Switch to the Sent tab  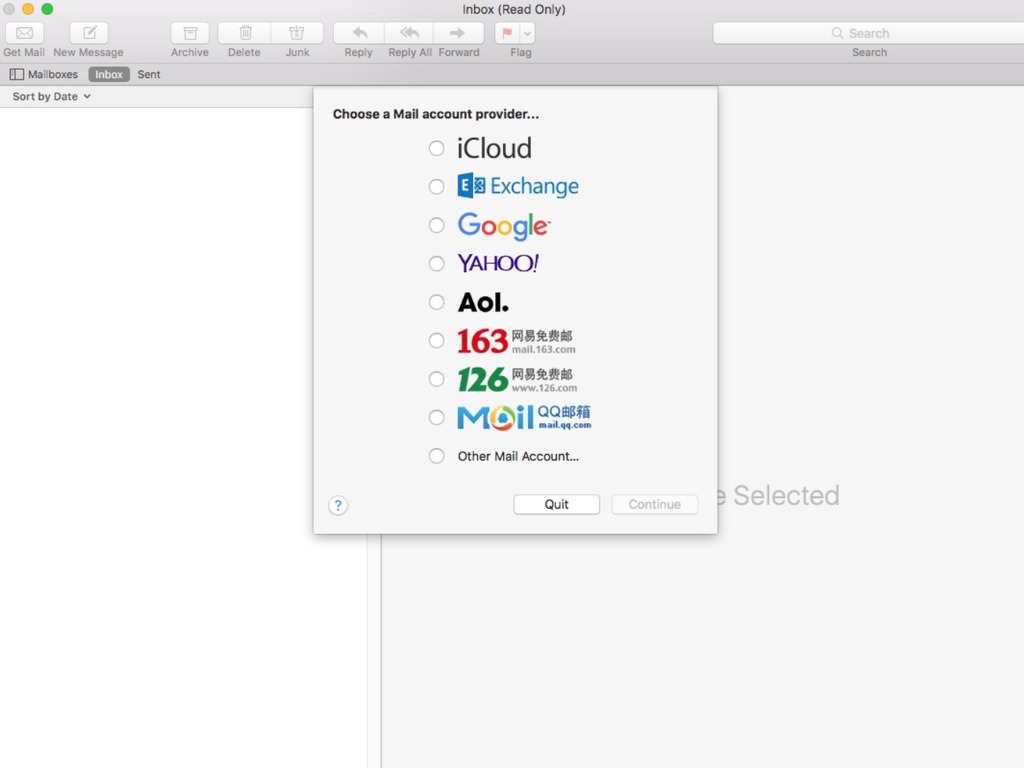149,74
